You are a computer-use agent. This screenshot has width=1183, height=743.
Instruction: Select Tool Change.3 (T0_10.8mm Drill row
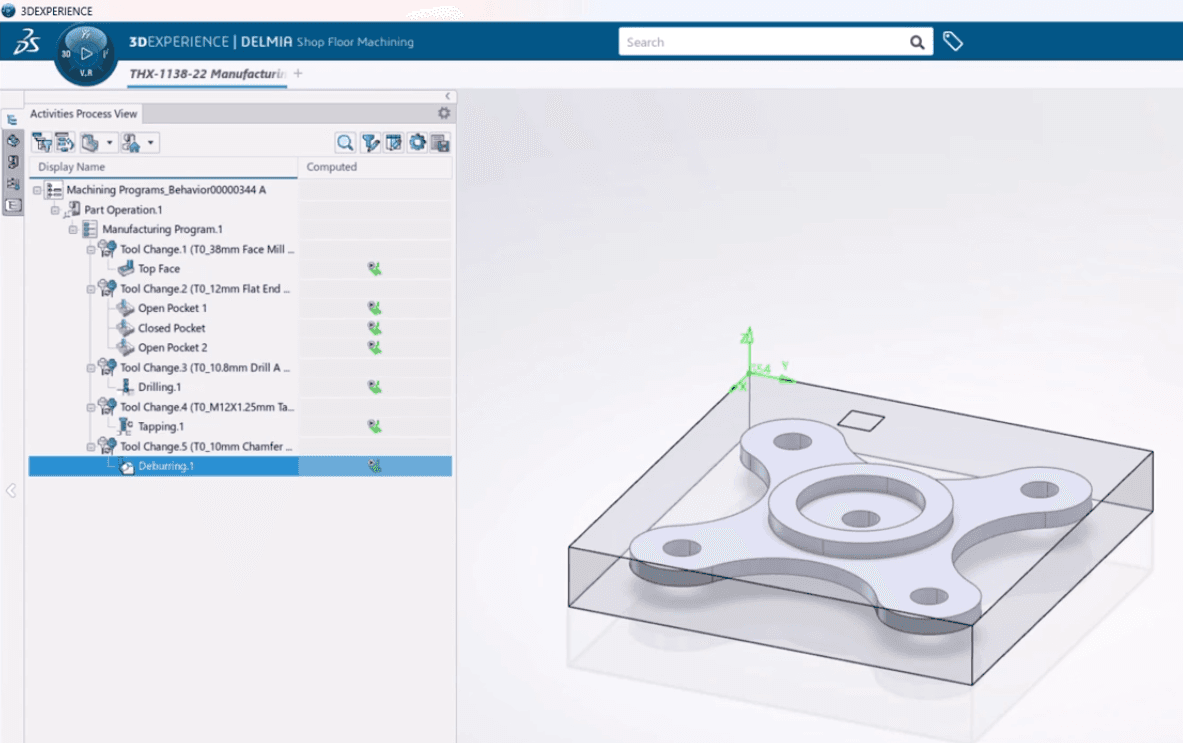coord(205,367)
